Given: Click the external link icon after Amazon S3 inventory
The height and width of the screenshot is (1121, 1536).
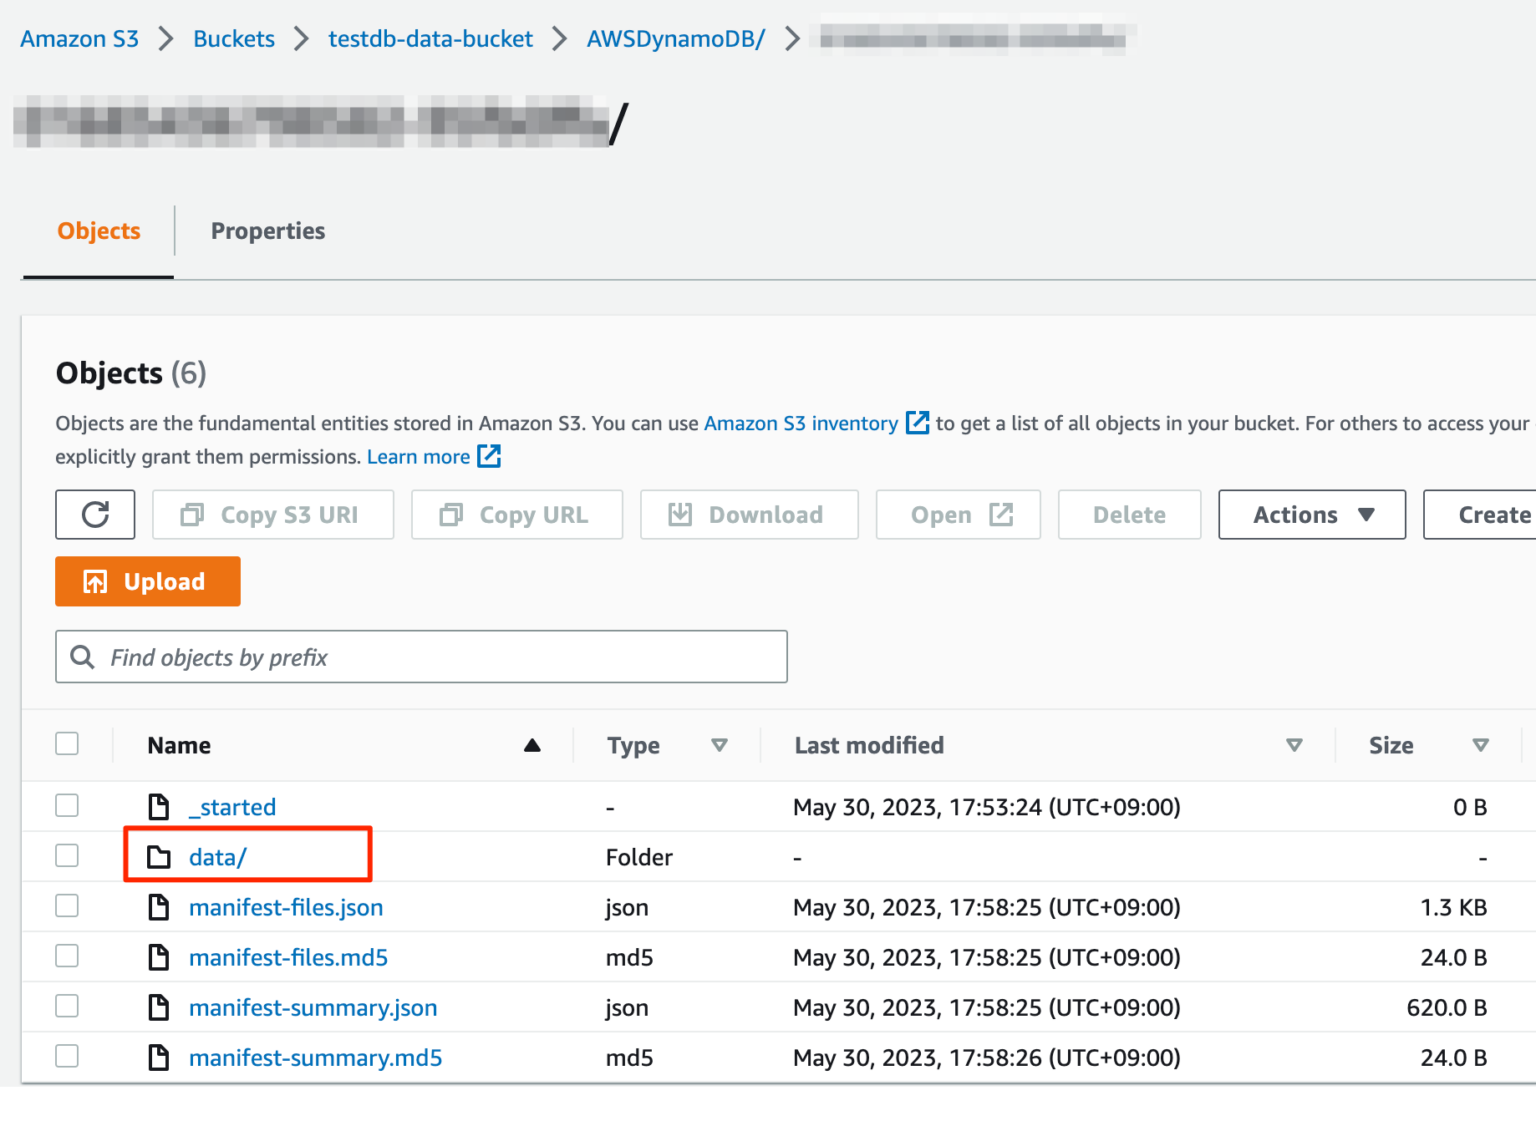Looking at the screenshot, I should click(917, 422).
